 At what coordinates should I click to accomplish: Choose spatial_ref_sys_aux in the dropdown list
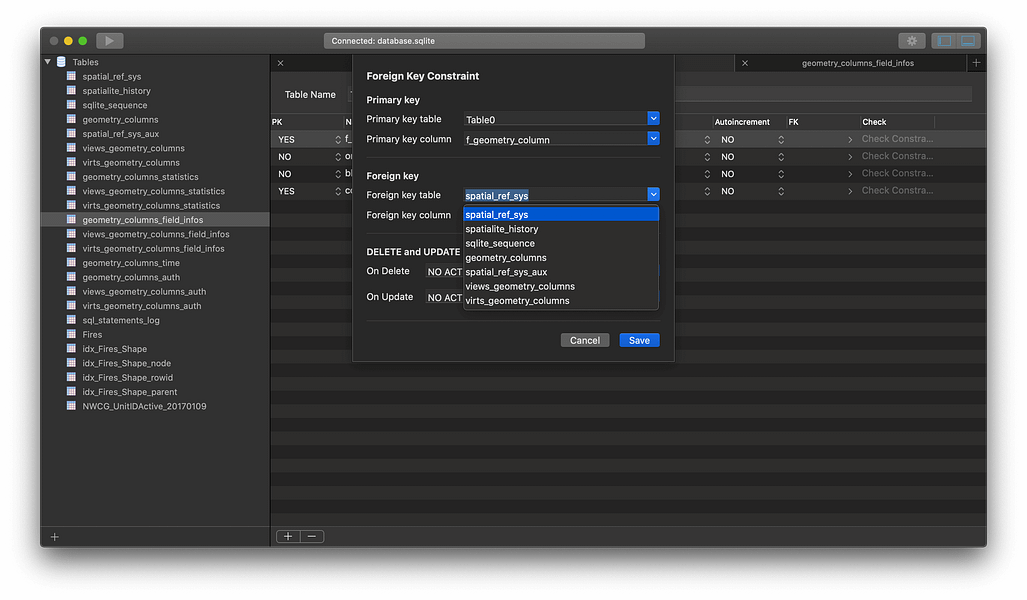point(561,272)
